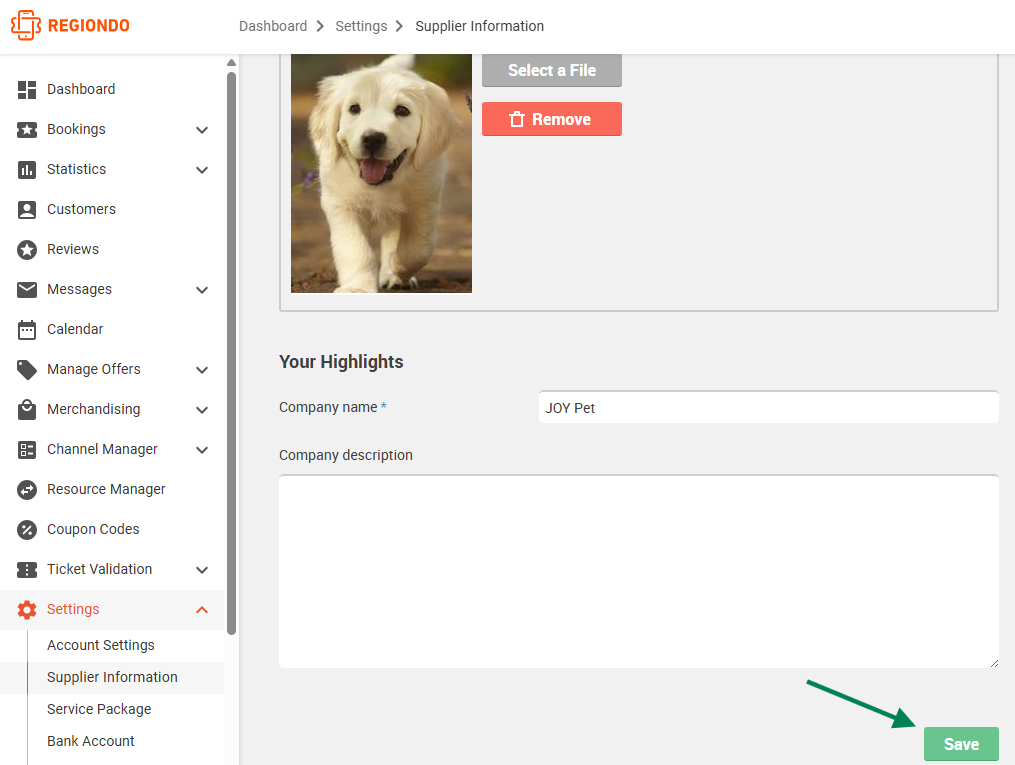This screenshot has width=1015, height=765.
Task: Click the Customers person icon
Action: coord(27,210)
